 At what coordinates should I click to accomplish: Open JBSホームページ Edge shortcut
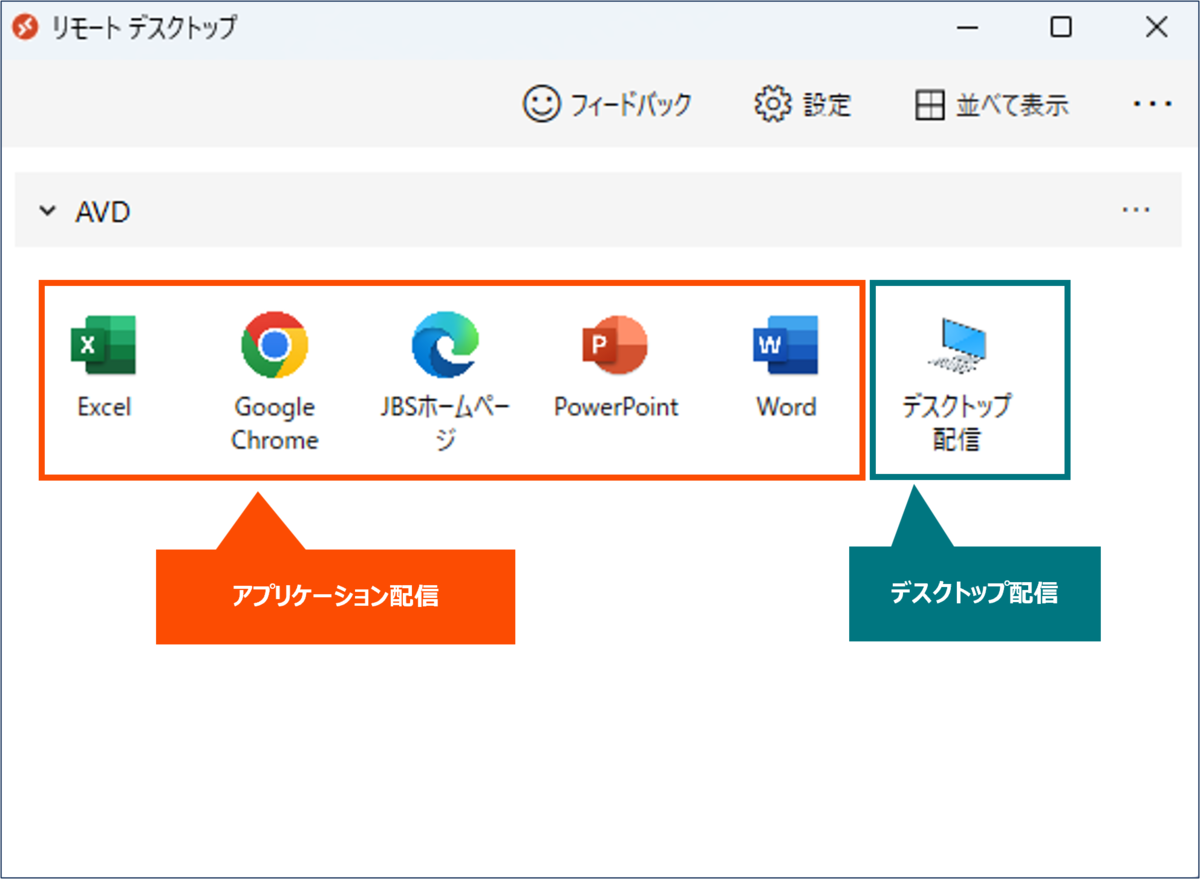tap(445, 380)
